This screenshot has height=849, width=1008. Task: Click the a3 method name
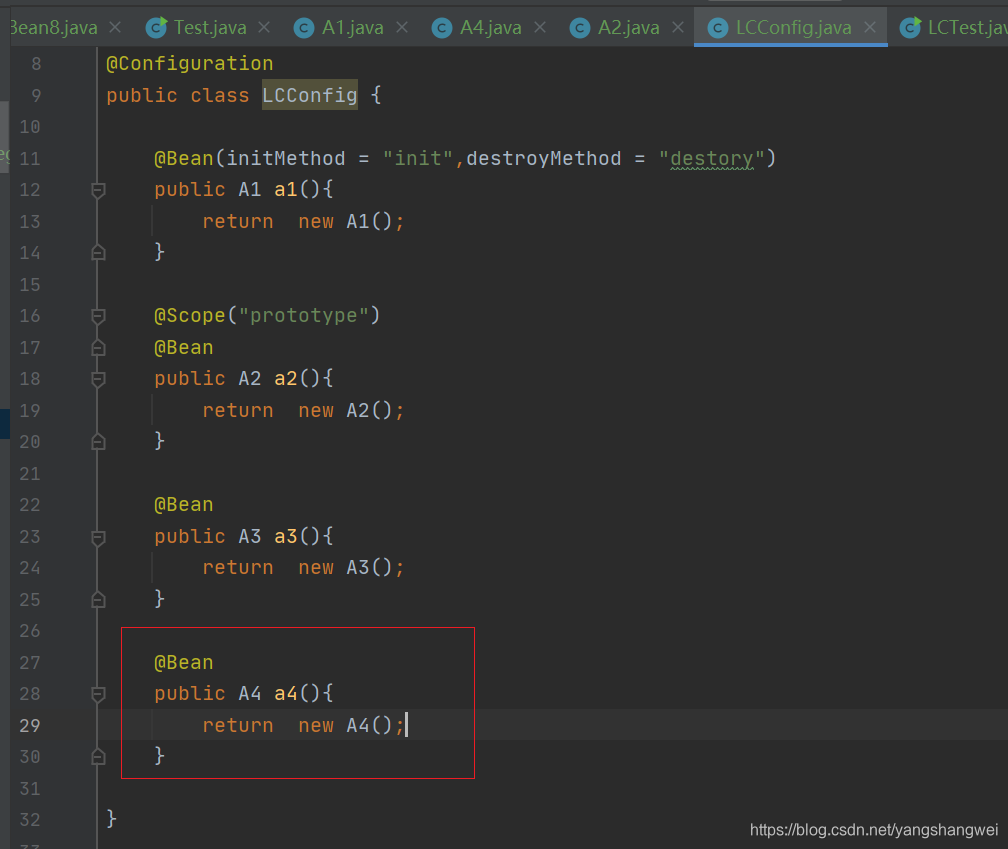285,536
